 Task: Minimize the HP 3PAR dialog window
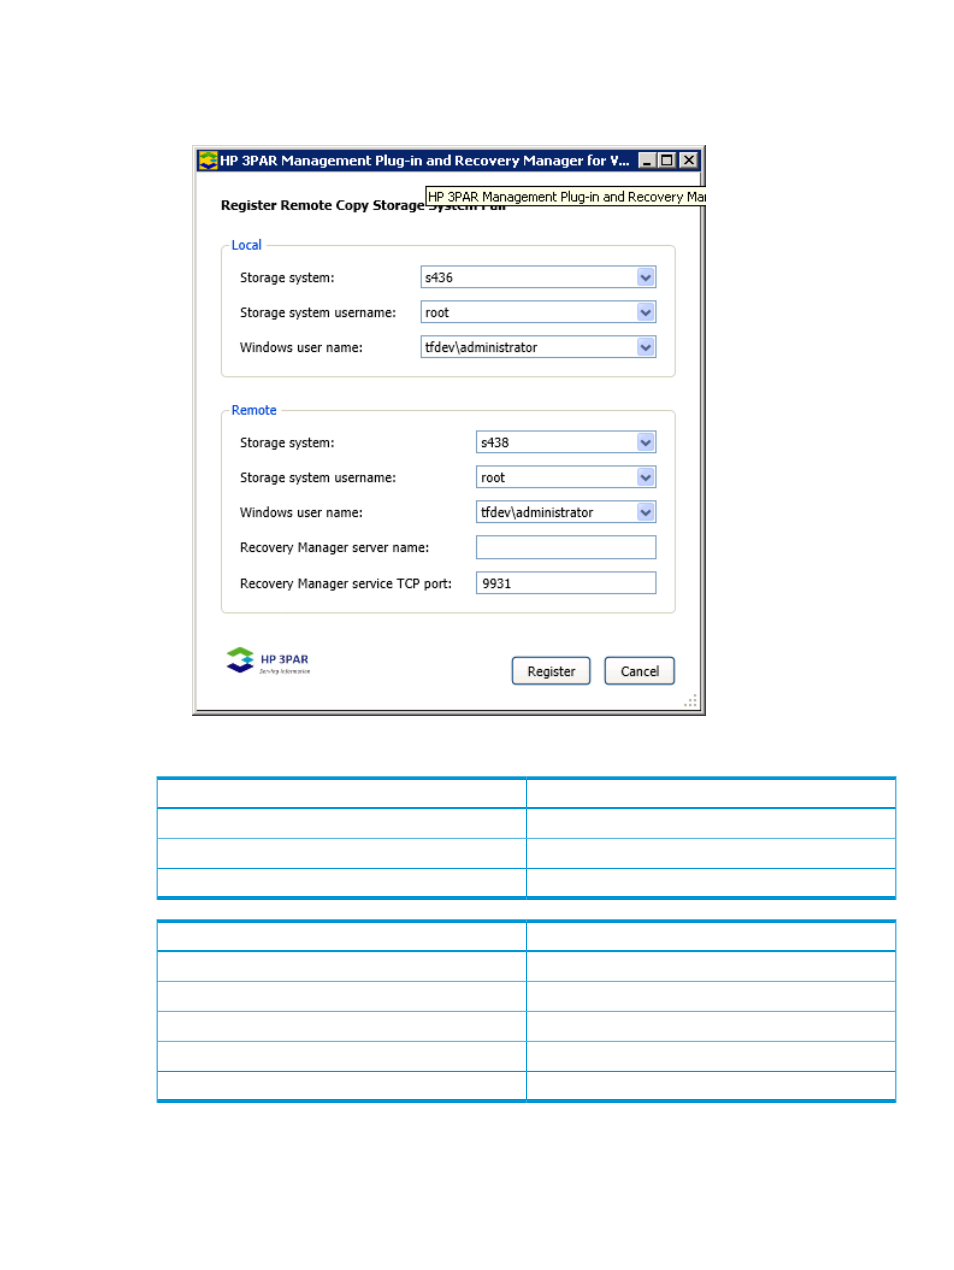[x=647, y=160]
